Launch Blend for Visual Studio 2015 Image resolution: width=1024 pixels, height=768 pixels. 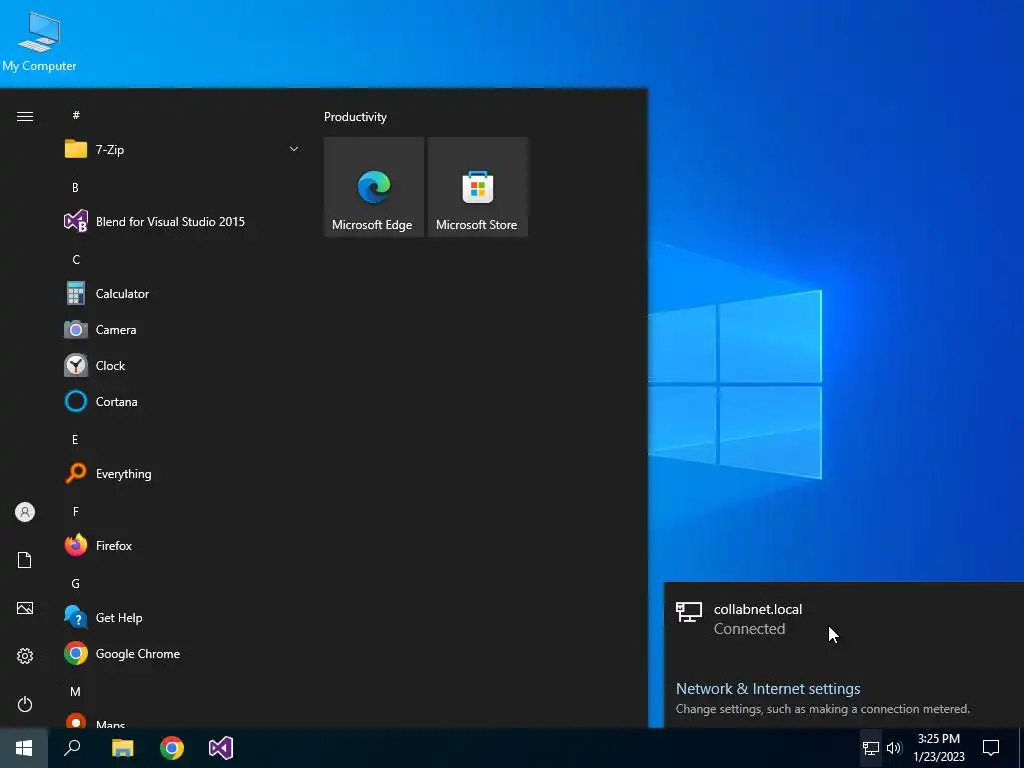coord(183,221)
